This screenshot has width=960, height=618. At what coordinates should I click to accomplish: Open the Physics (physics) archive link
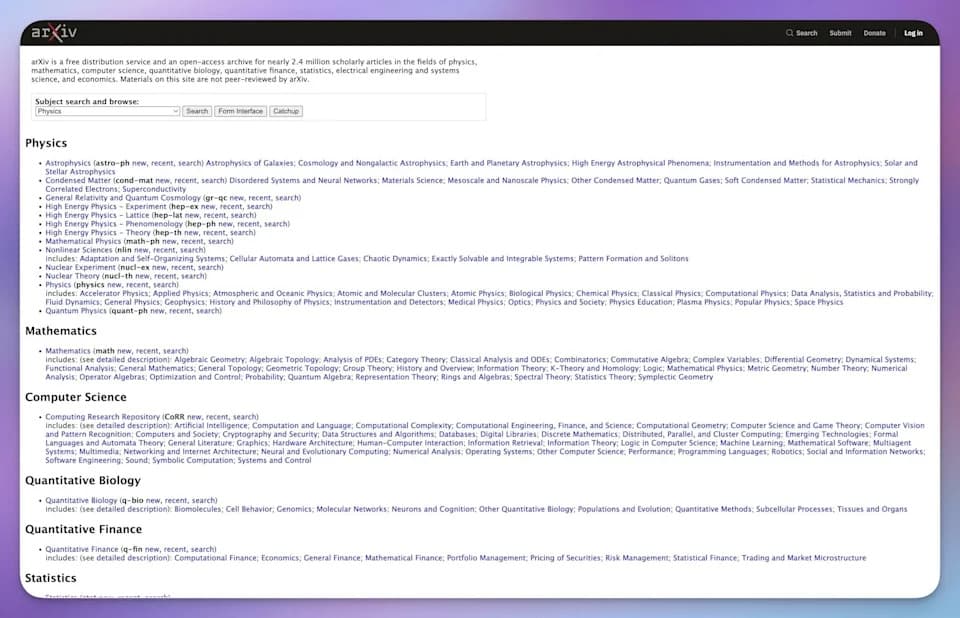click(x=58, y=285)
